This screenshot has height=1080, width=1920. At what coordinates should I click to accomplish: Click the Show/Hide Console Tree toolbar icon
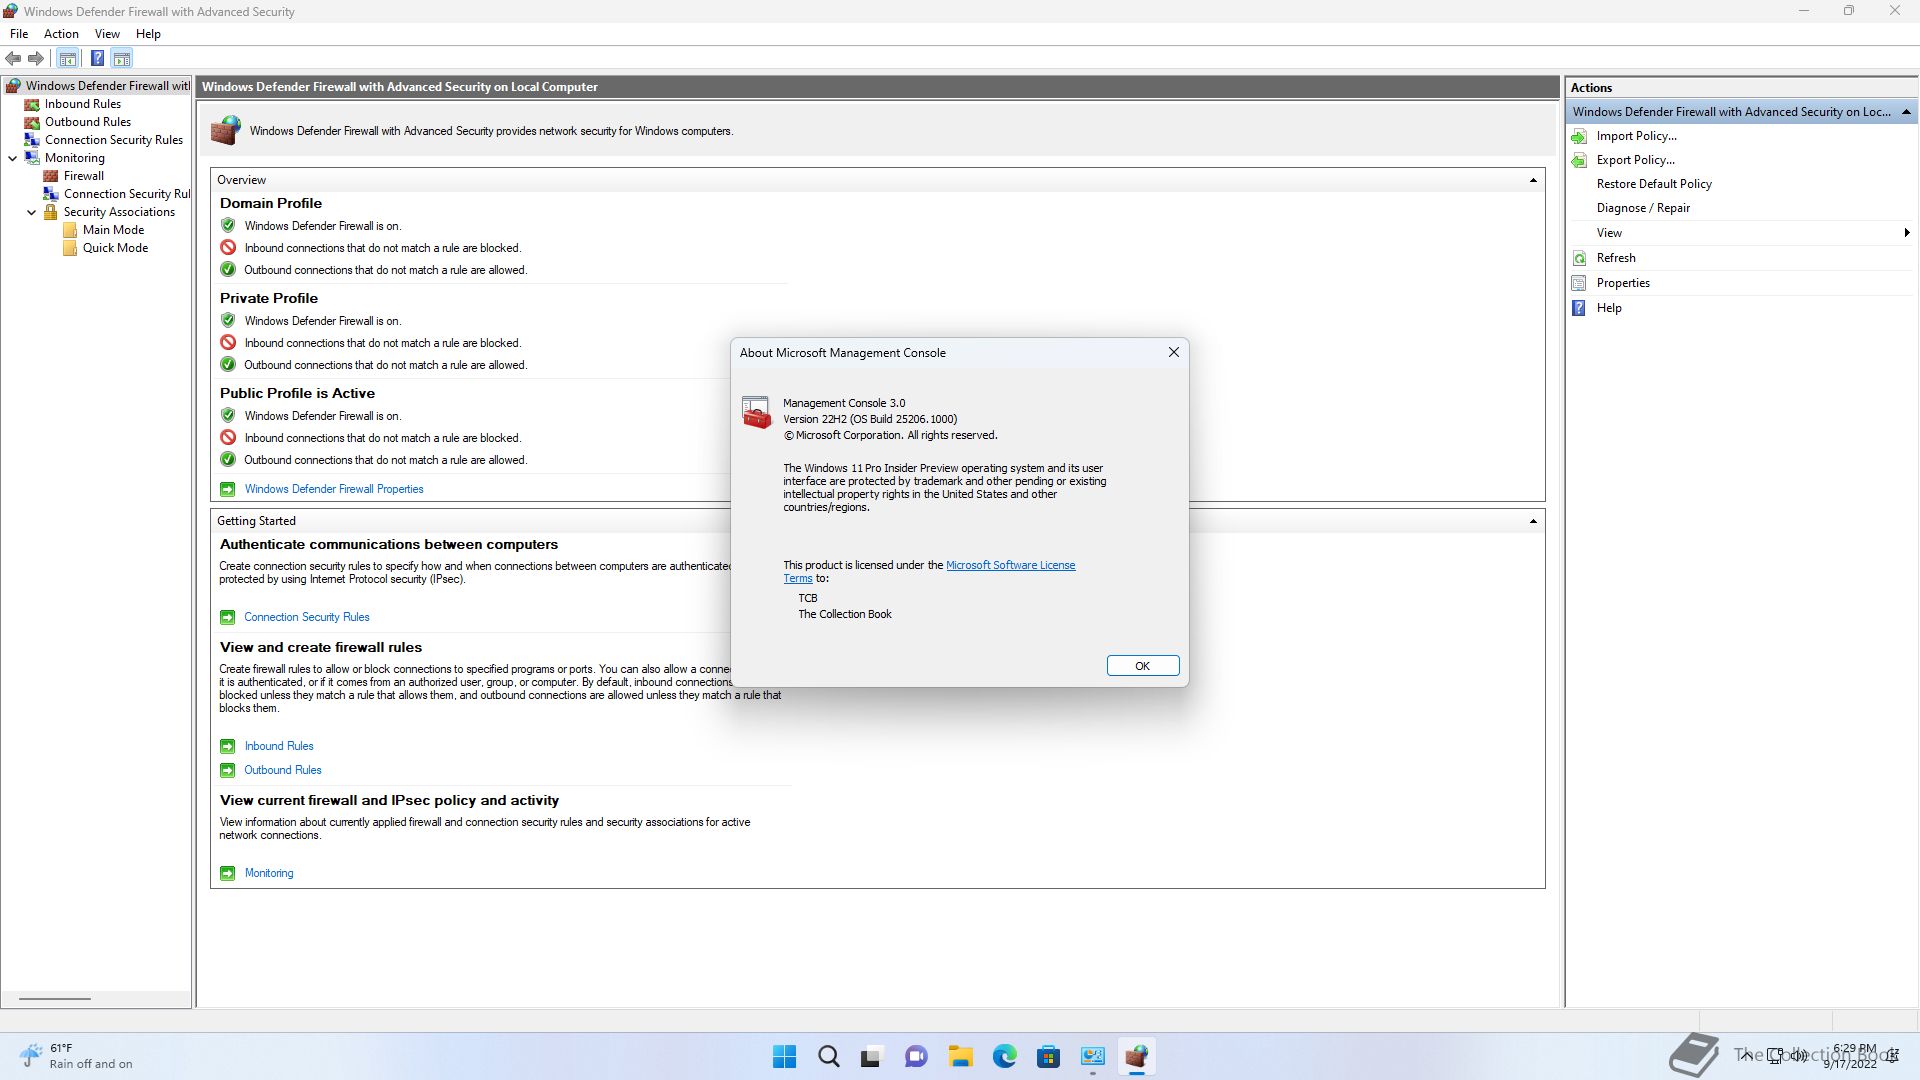click(x=68, y=58)
